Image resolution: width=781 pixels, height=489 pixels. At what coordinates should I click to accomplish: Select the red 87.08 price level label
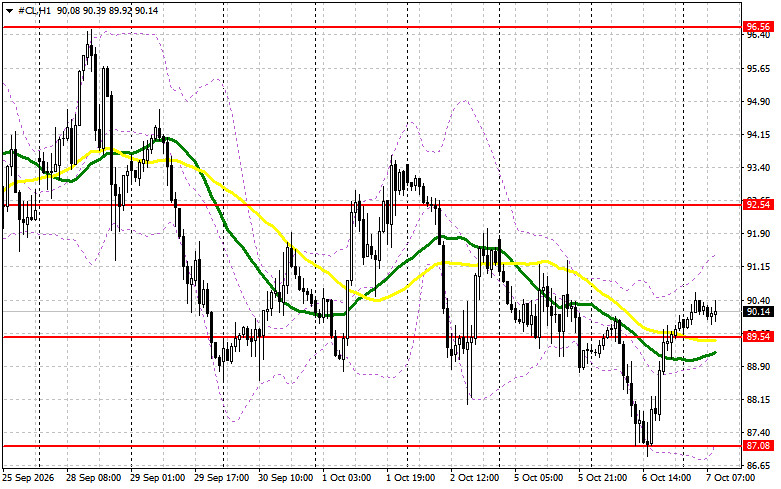point(759,446)
